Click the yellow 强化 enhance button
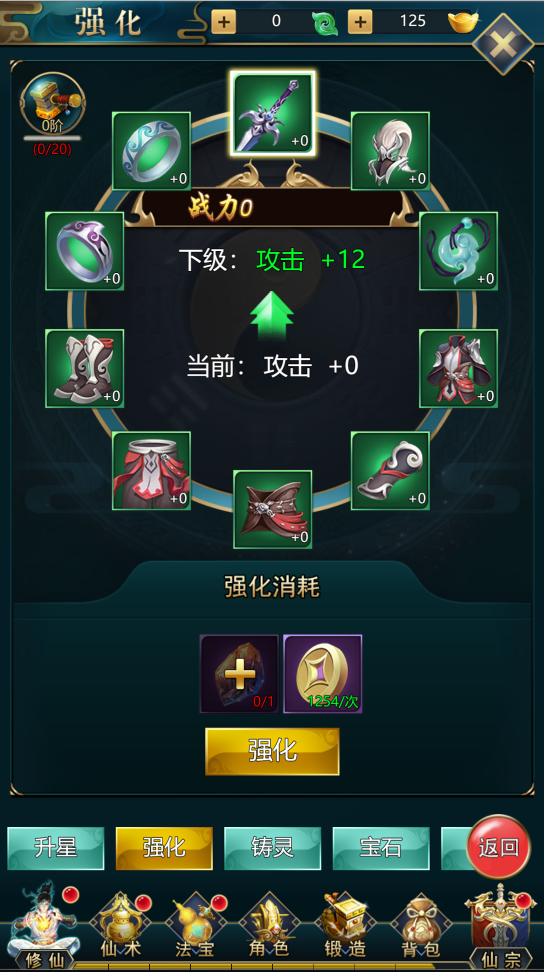 coord(273,751)
